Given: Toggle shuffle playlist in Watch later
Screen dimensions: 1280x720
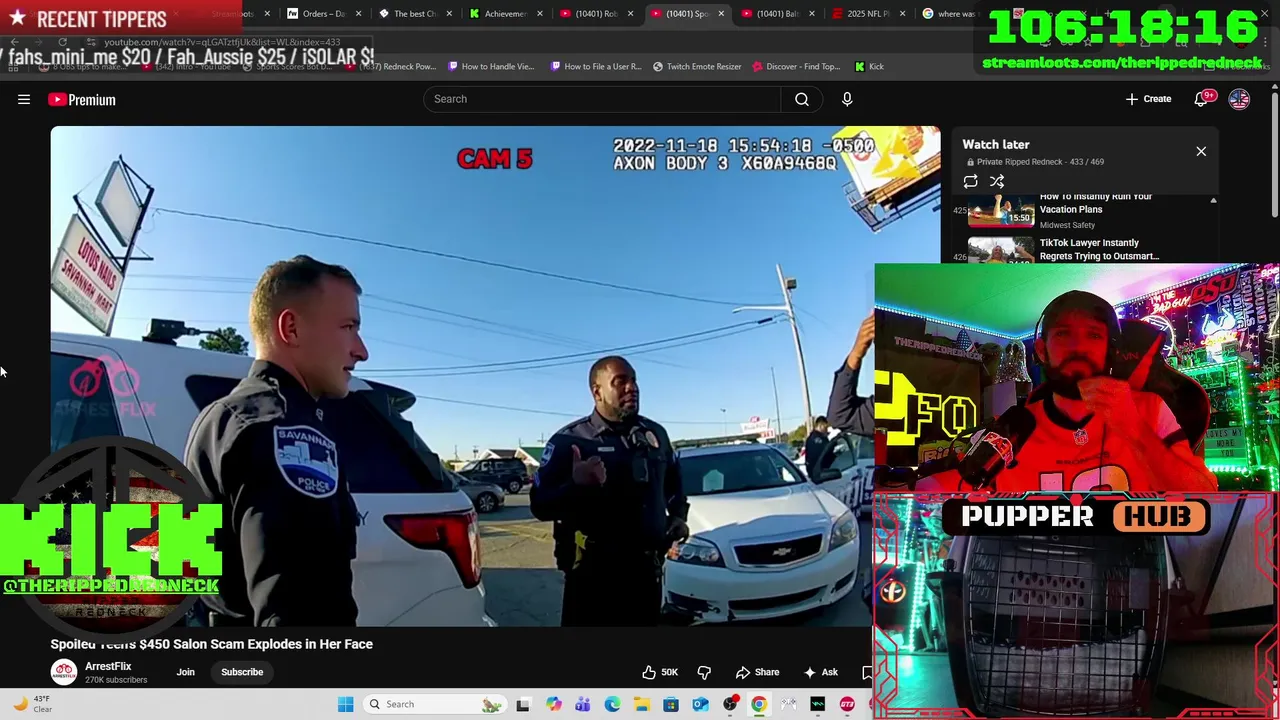Looking at the screenshot, I should tap(997, 181).
